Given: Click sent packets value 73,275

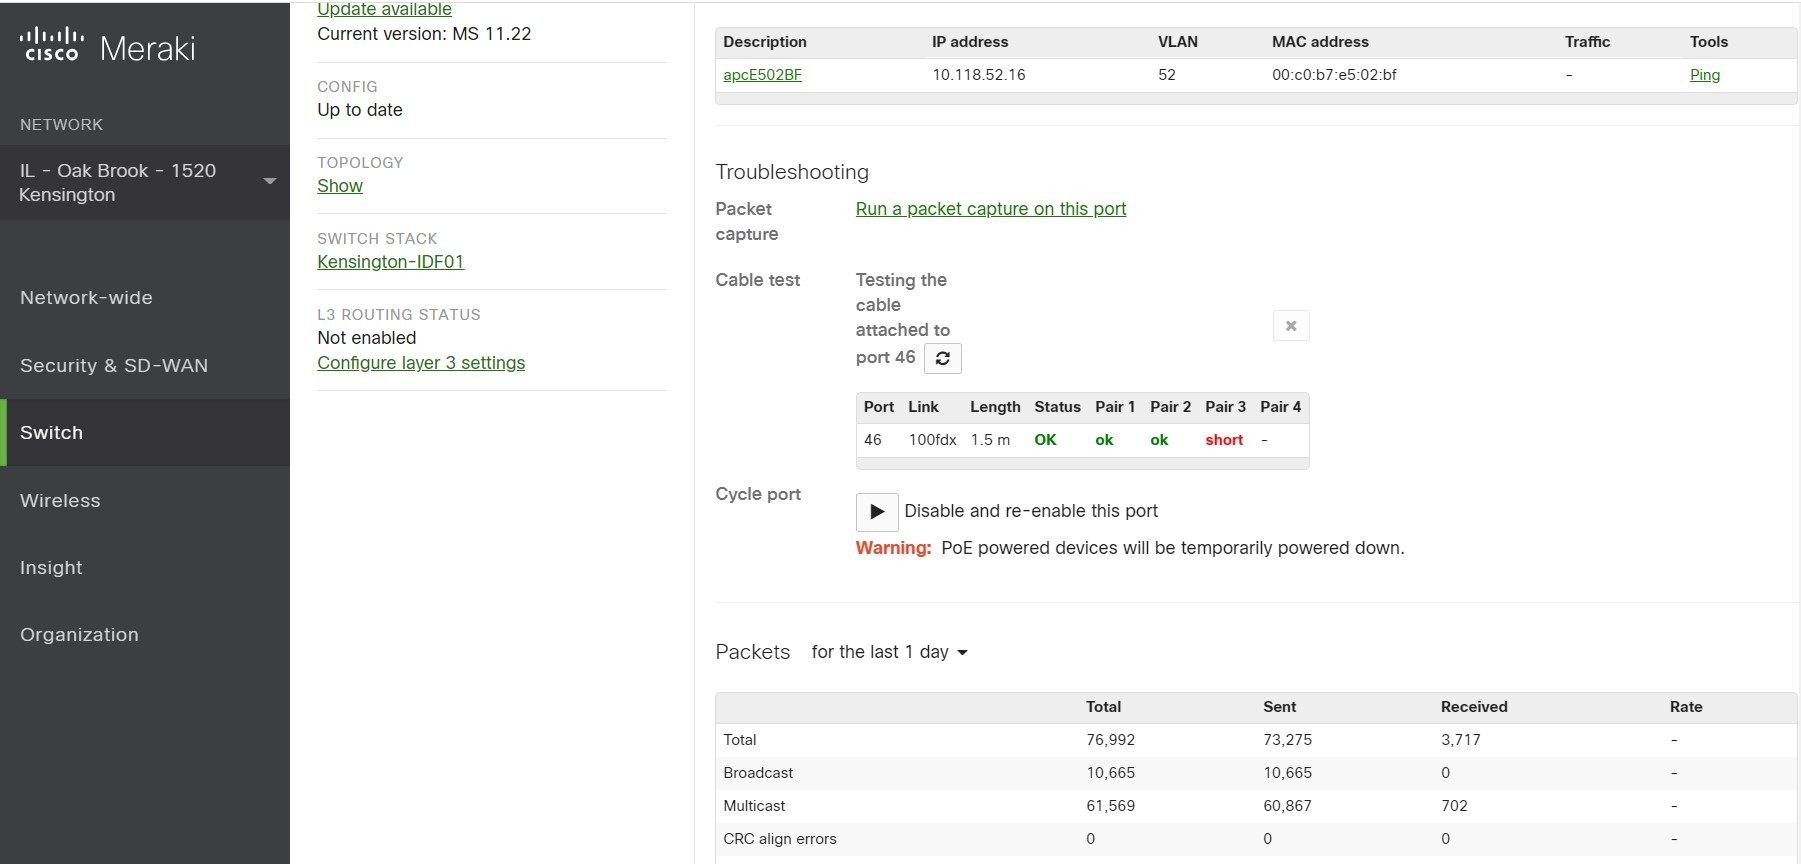Looking at the screenshot, I should point(1287,740).
